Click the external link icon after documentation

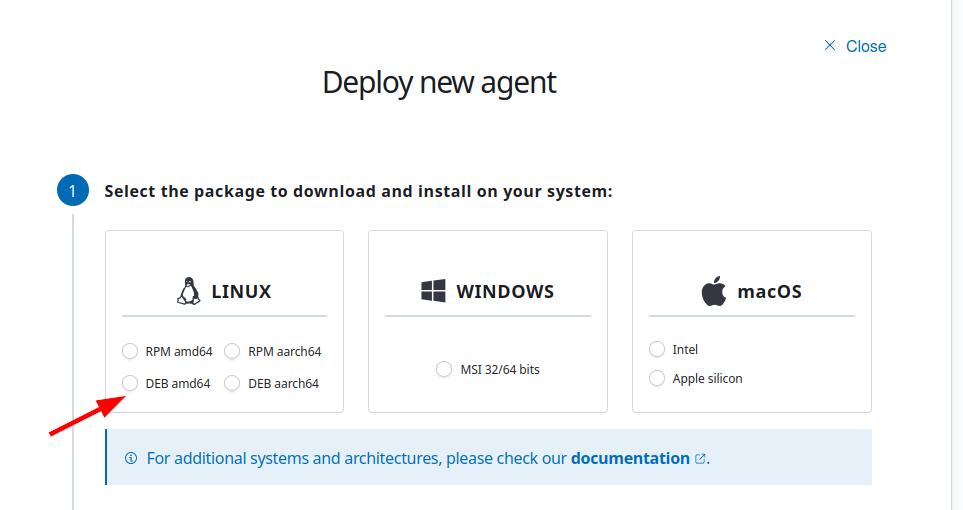tap(700, 459)
